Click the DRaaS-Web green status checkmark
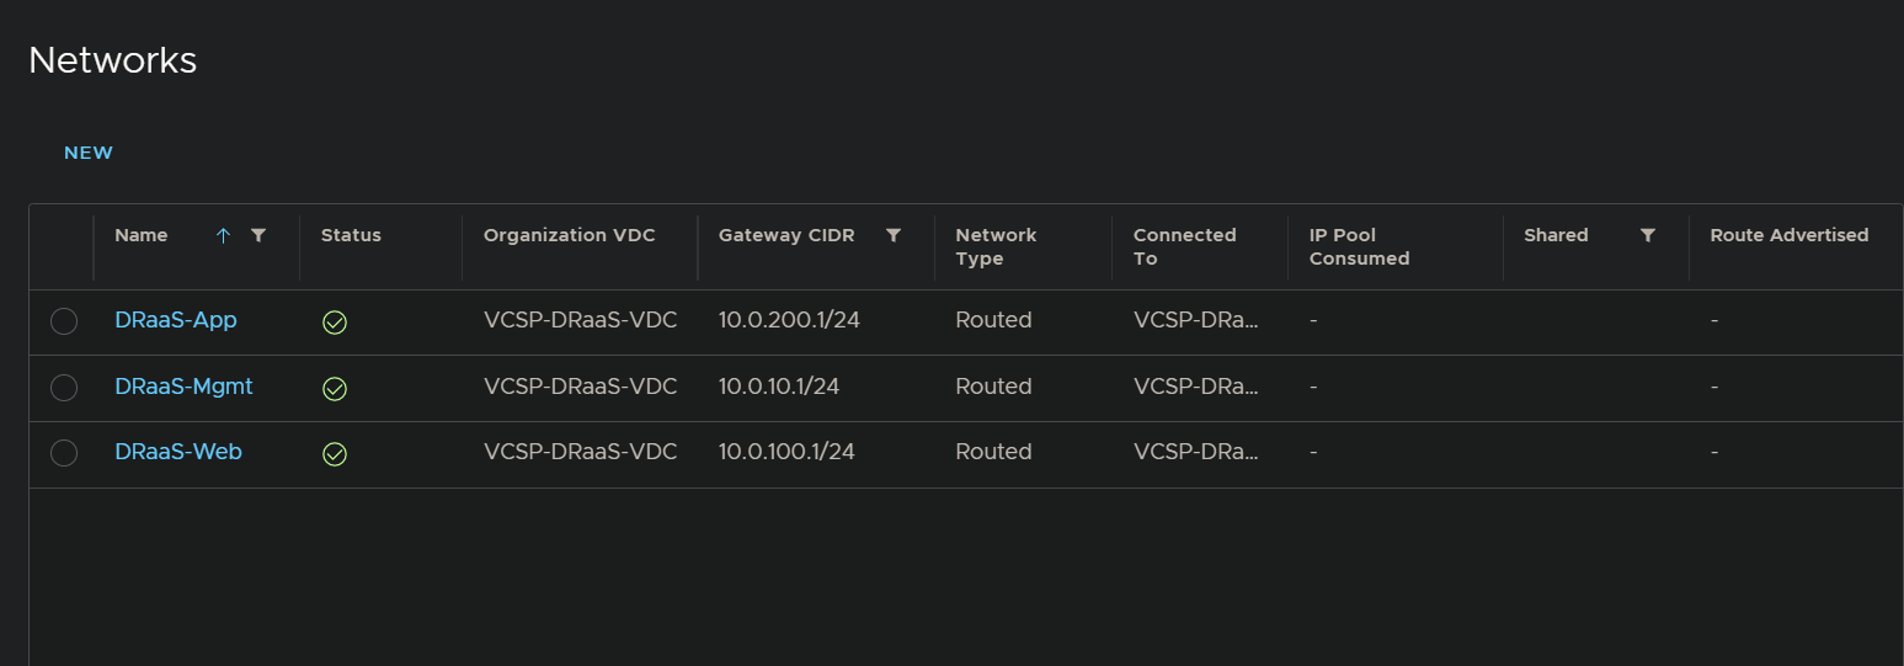The width and height of the screenshot is (1904, 666). 335,454
